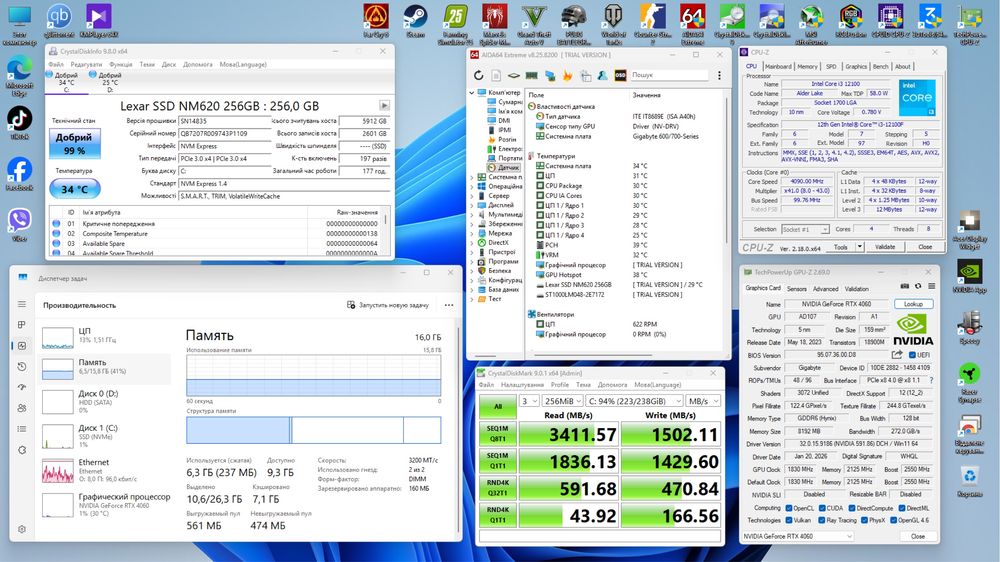This screenshot has width=1000, height=562.
Task: Select the Ethernet item in Task Manager
Action: click(x=106, y=471)
